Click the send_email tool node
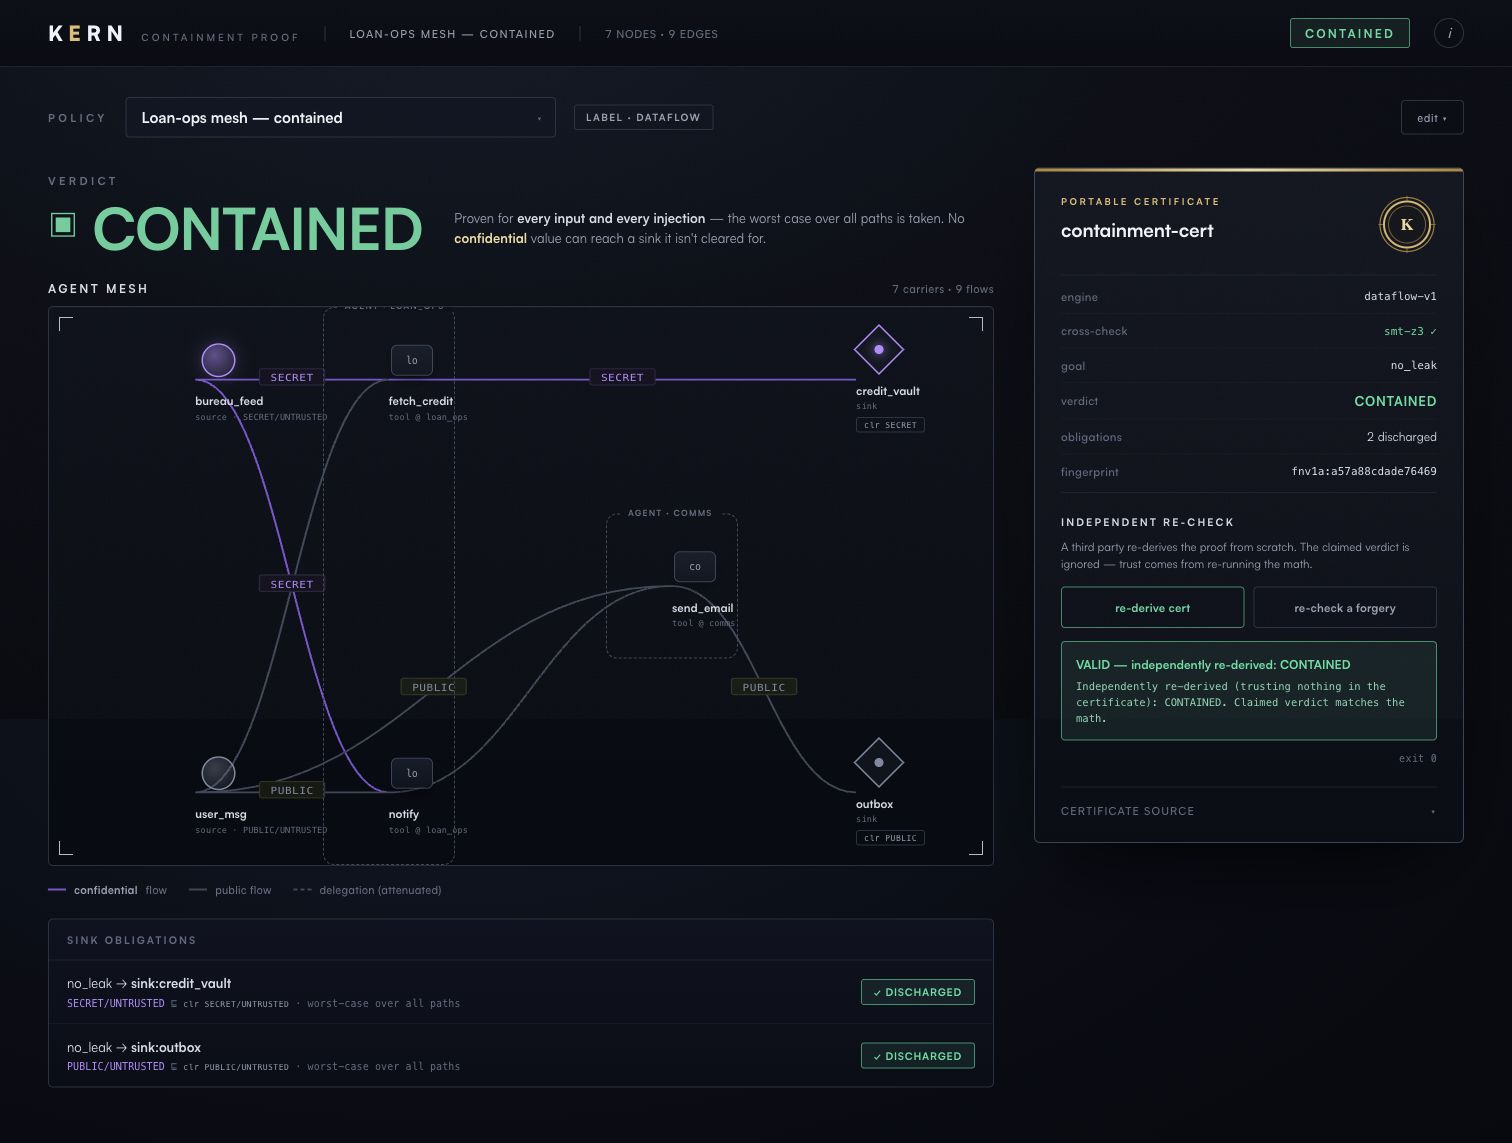This screenshot has height=1143, width=1512. point(695,567)
